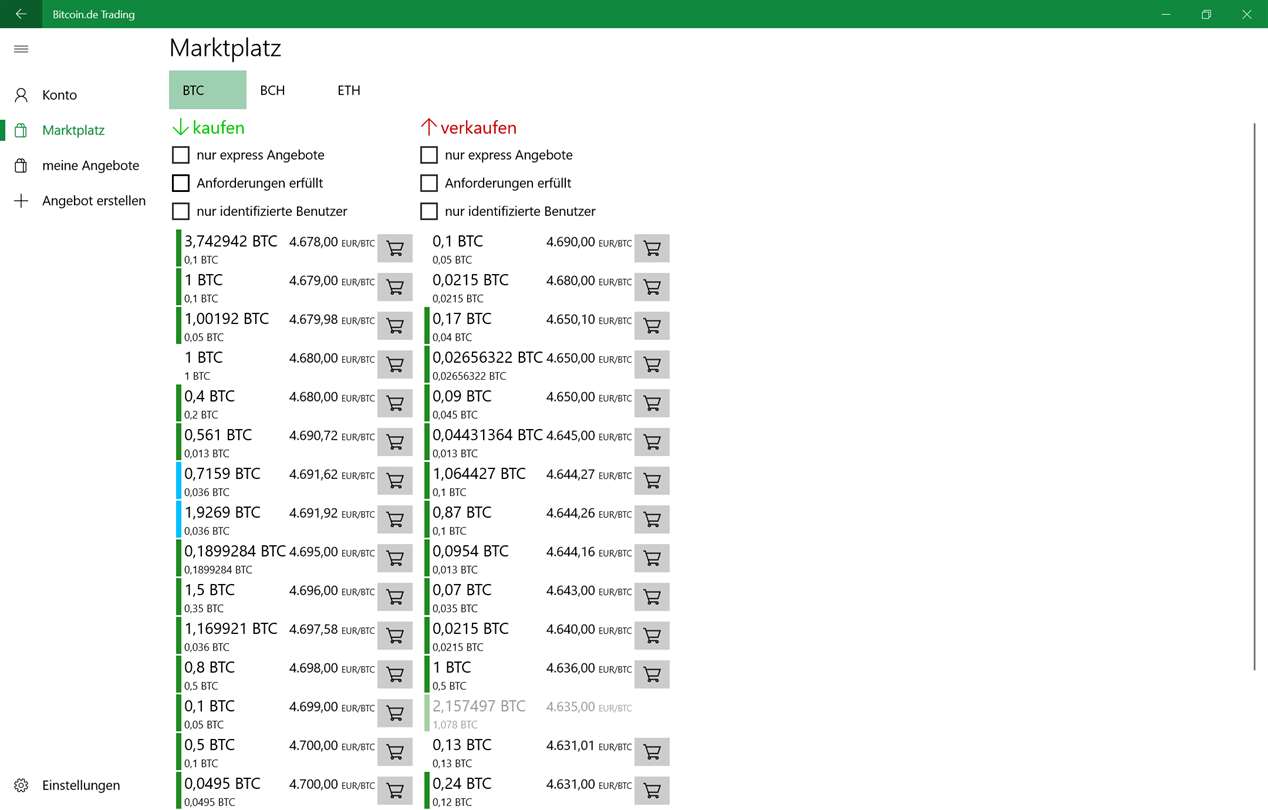Click cart for 1,9269 BTC buy offer
1268x810 pixels.
coord(395,519)
